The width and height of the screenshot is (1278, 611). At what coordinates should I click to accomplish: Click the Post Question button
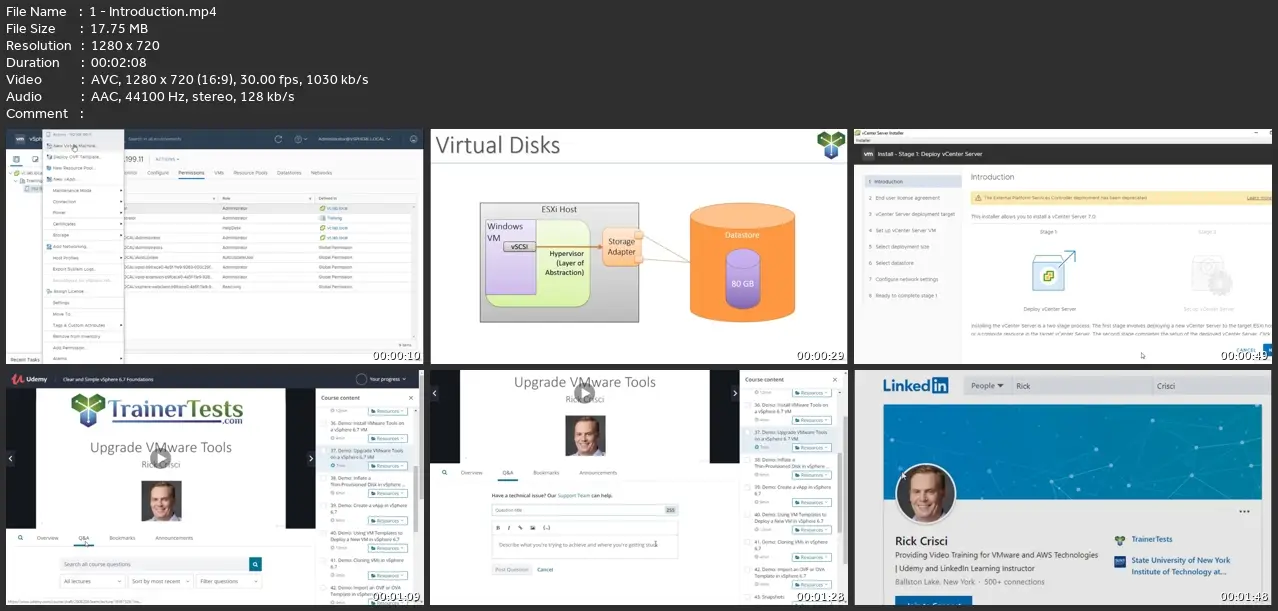pos(511,569)
